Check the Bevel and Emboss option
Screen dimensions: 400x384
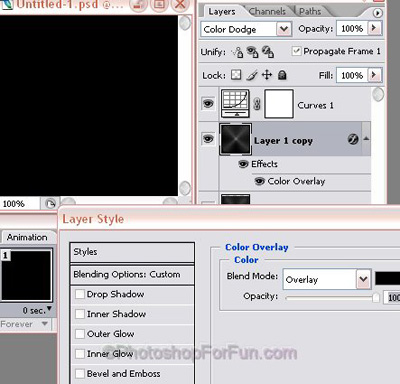pos(80,374)
